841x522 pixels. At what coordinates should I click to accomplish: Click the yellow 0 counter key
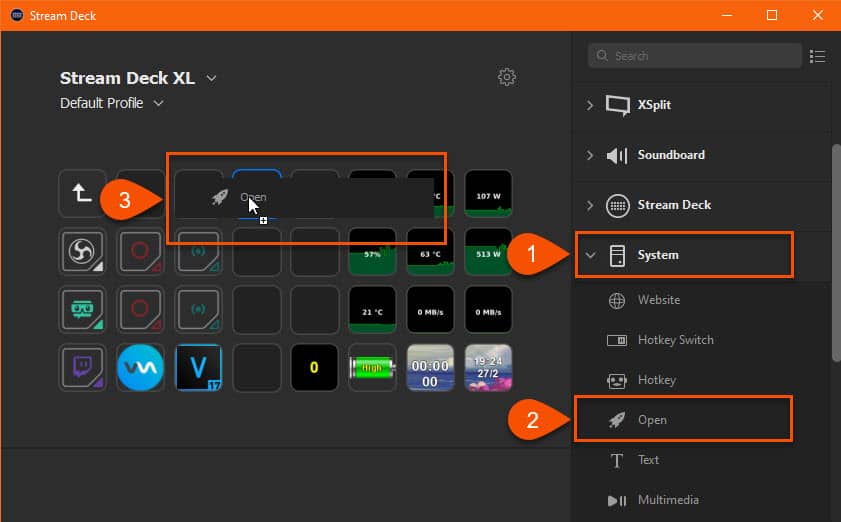tap(314, 367)
